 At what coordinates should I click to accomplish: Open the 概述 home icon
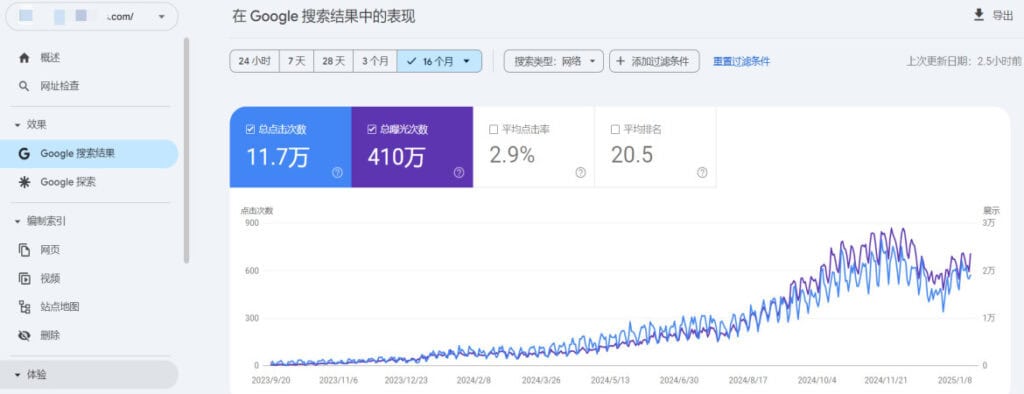(24, 57)
